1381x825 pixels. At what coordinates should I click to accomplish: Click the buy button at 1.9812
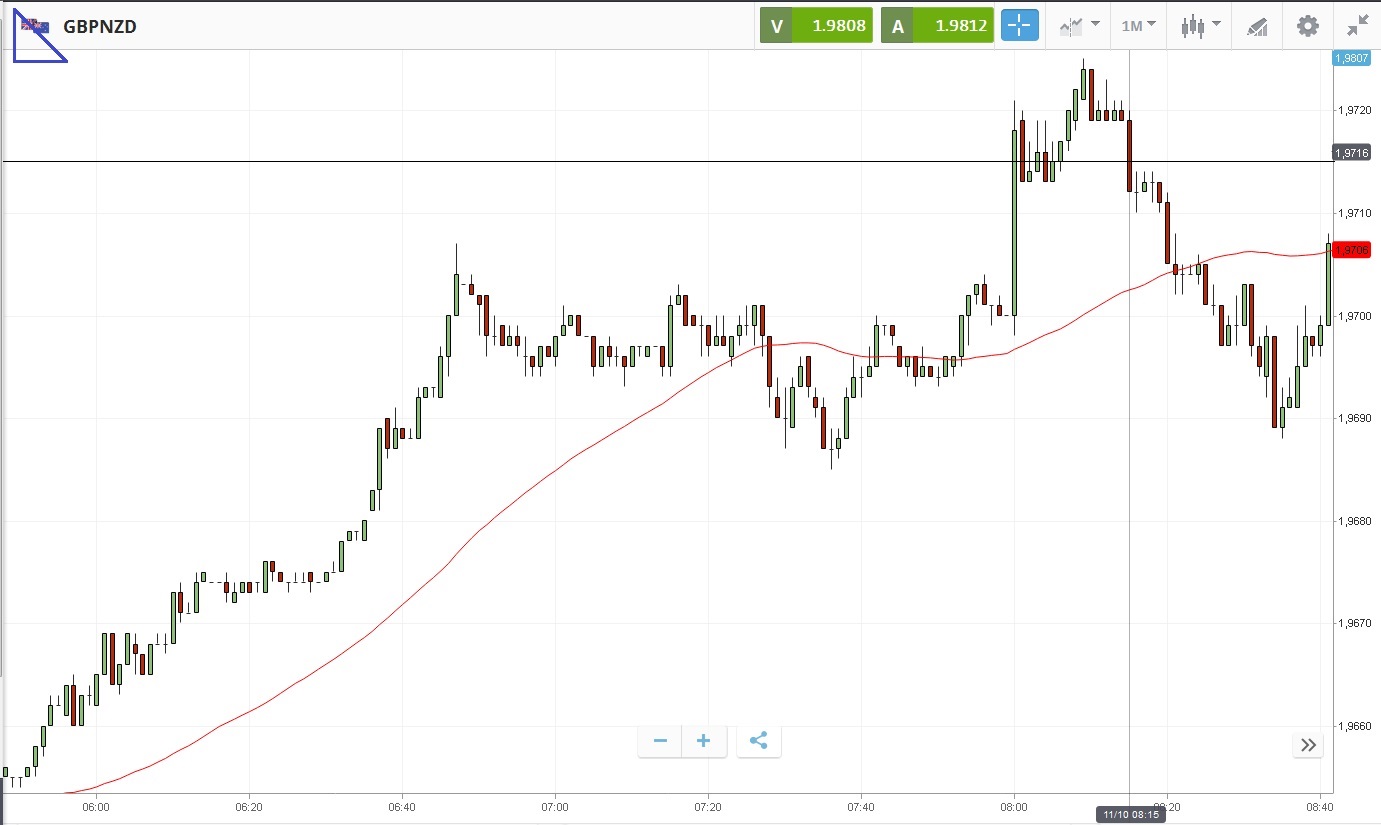tap(938, 26)
